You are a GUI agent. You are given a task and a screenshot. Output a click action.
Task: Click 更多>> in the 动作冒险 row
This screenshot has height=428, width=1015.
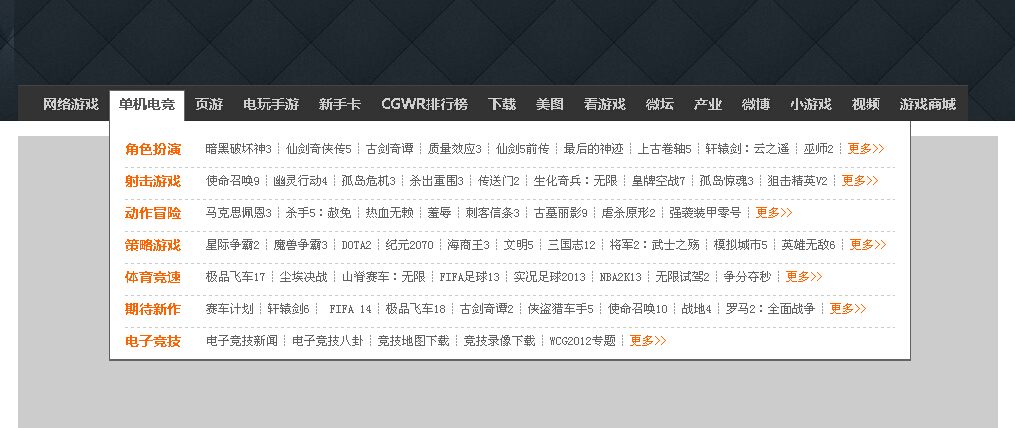pyautogui.click(x=774, y=212)
